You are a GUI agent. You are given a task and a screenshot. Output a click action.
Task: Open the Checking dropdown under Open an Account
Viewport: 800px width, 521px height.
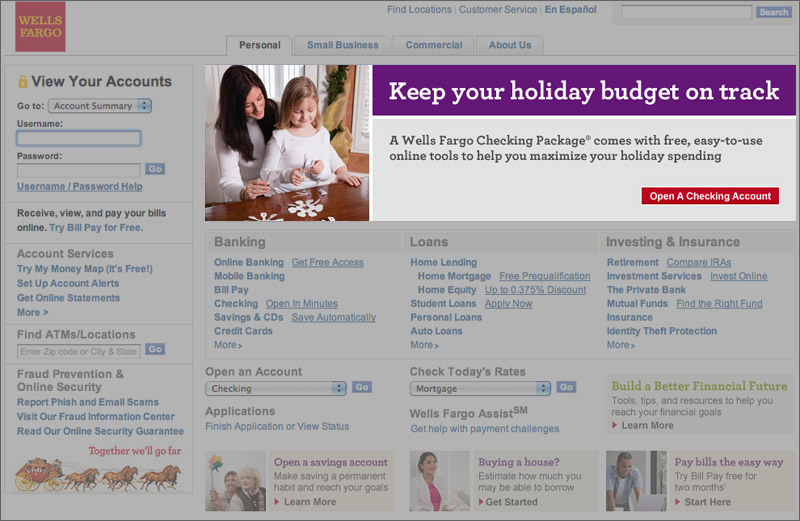(276, 388)
